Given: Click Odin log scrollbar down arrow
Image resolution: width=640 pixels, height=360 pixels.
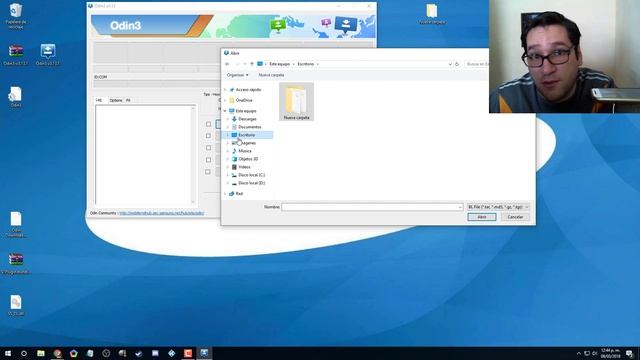Looking at the screenshot, I should tap(193, 202).
